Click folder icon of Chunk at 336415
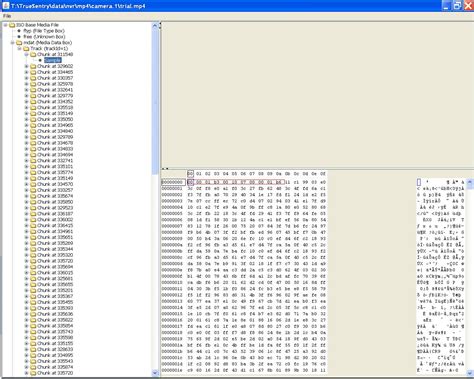474x379 pixels. point(33,226)
